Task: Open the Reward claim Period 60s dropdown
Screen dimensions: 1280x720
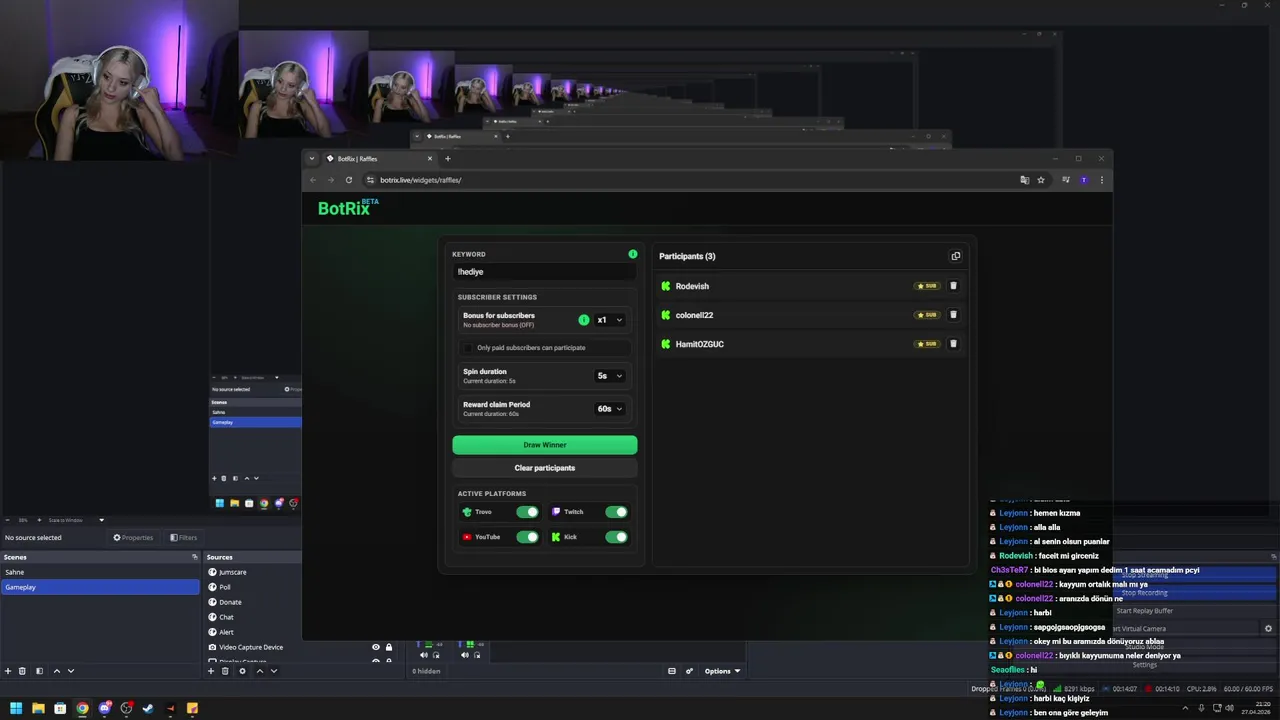Action: [x=610, y=409]
